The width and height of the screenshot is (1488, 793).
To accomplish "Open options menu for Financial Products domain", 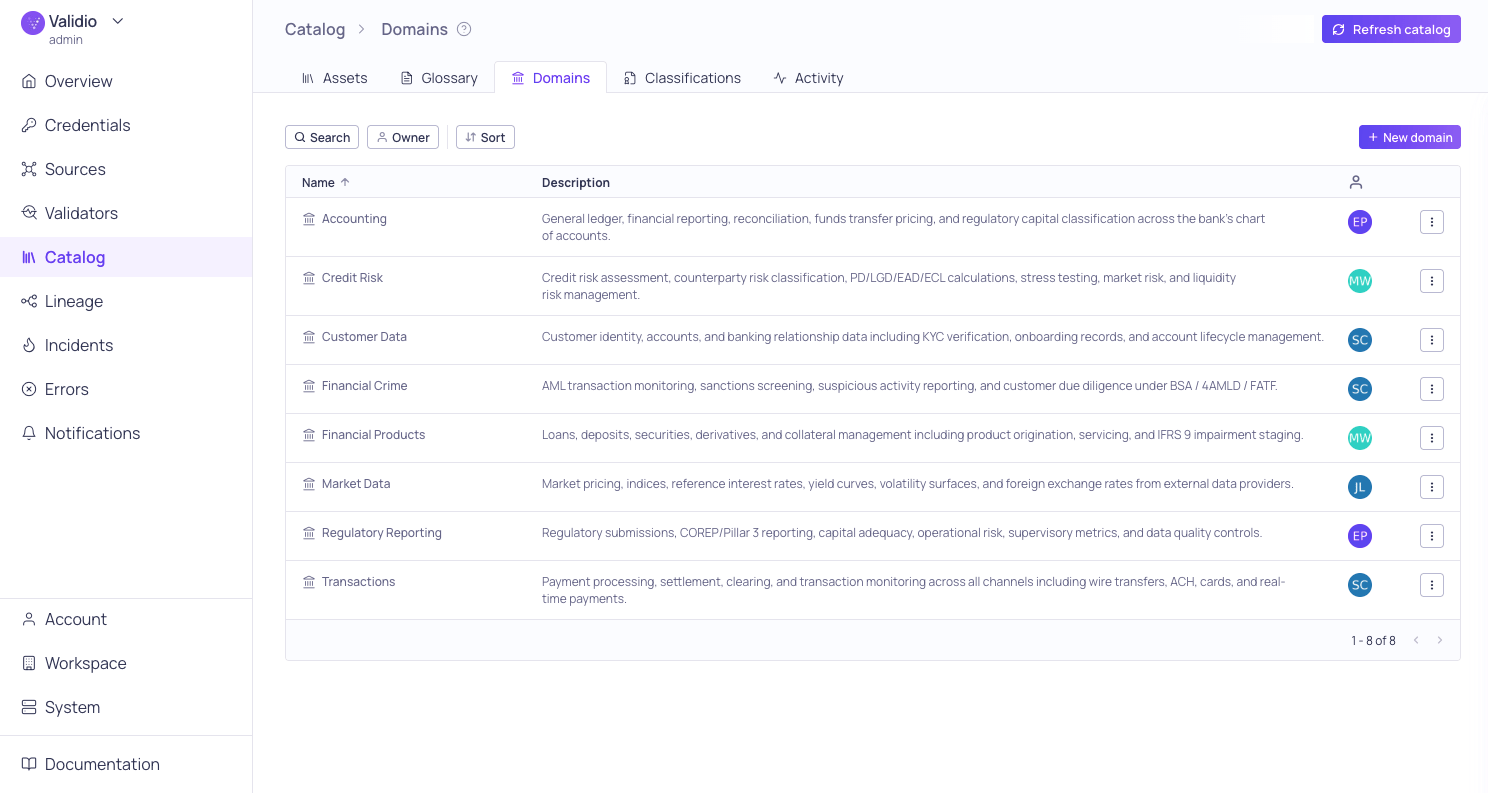I will click(1432, 438).
